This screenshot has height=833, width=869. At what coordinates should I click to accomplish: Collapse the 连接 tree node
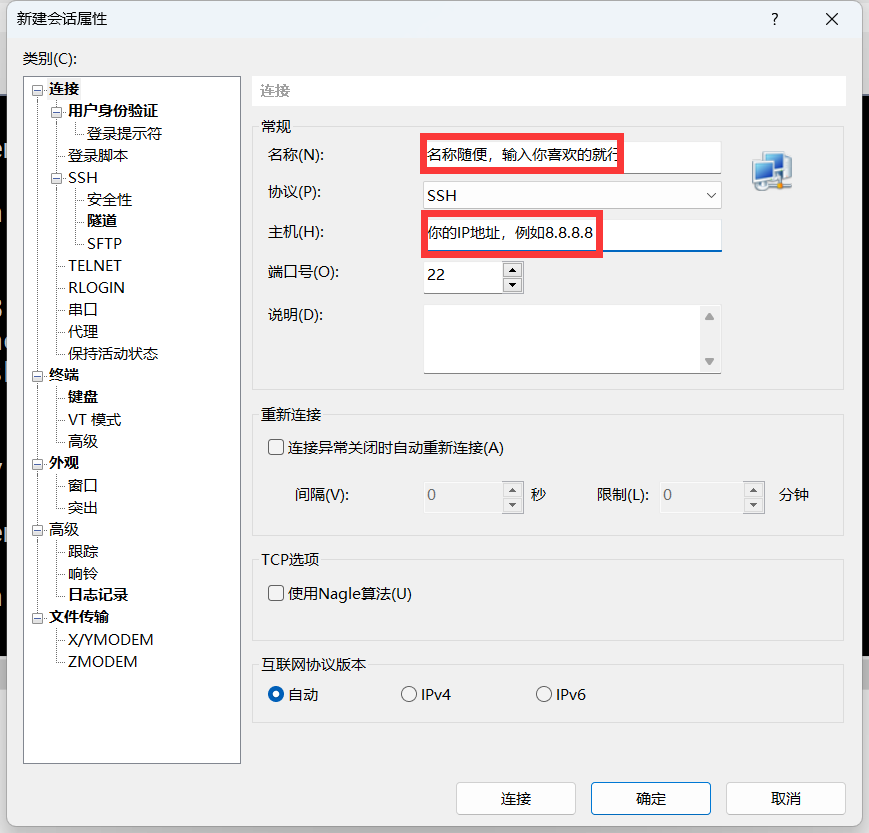click(38, 90)
